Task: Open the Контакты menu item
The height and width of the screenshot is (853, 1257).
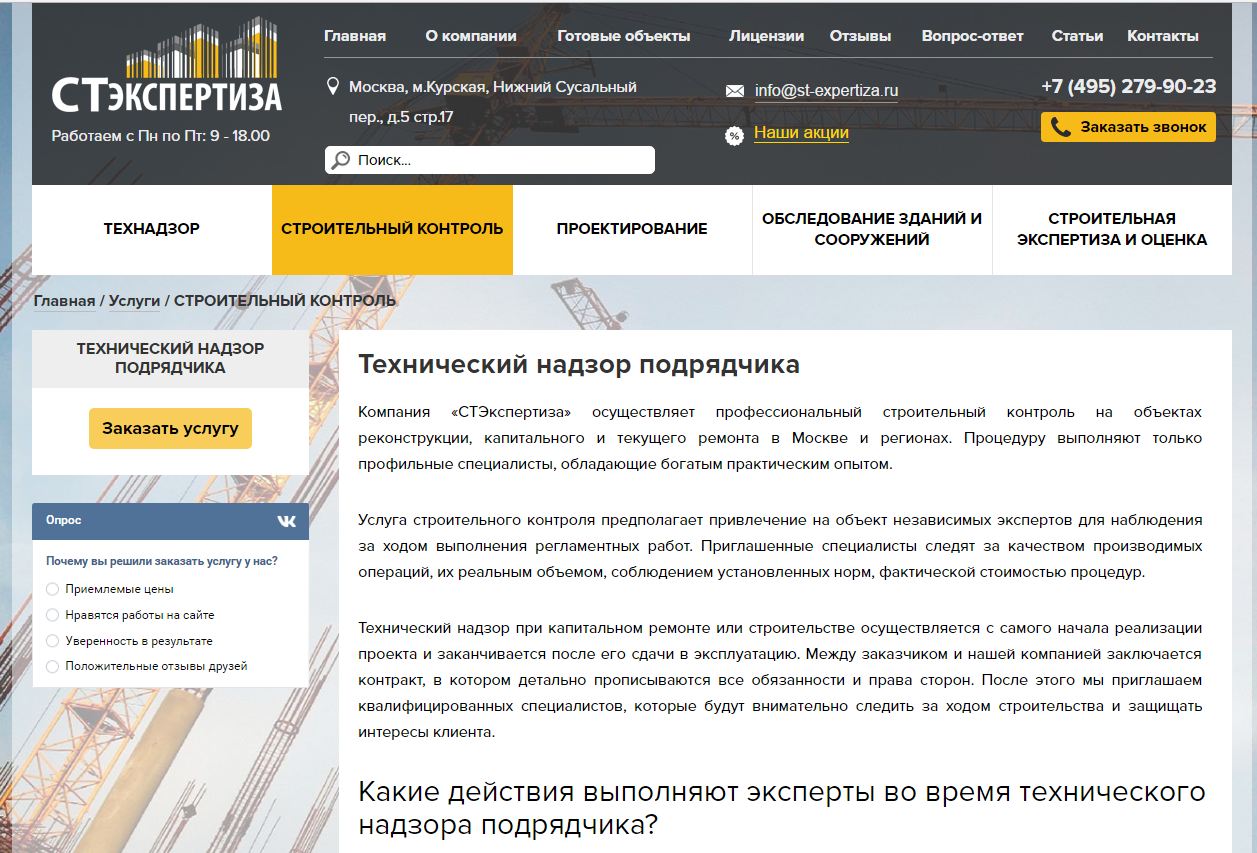Action: (1163, 36)
